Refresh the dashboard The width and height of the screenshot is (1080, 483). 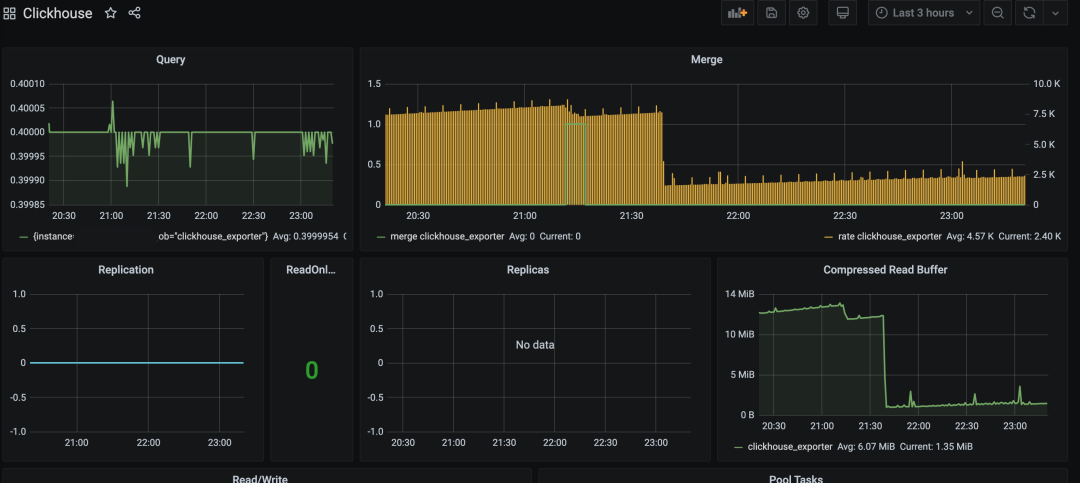click(1029, 13)
